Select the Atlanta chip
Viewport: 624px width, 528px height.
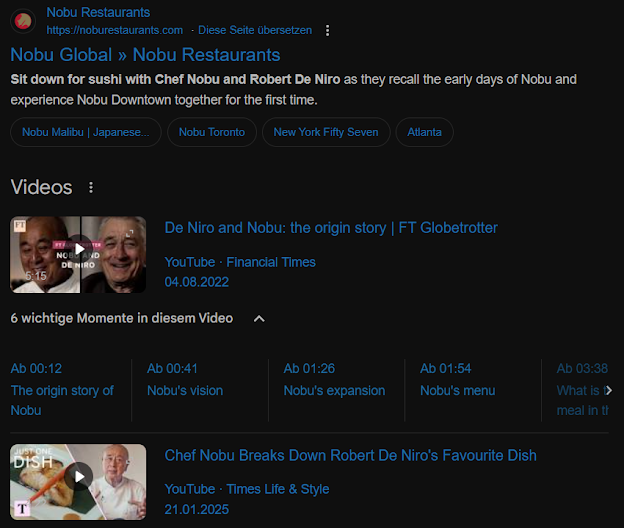click(424, 132)
